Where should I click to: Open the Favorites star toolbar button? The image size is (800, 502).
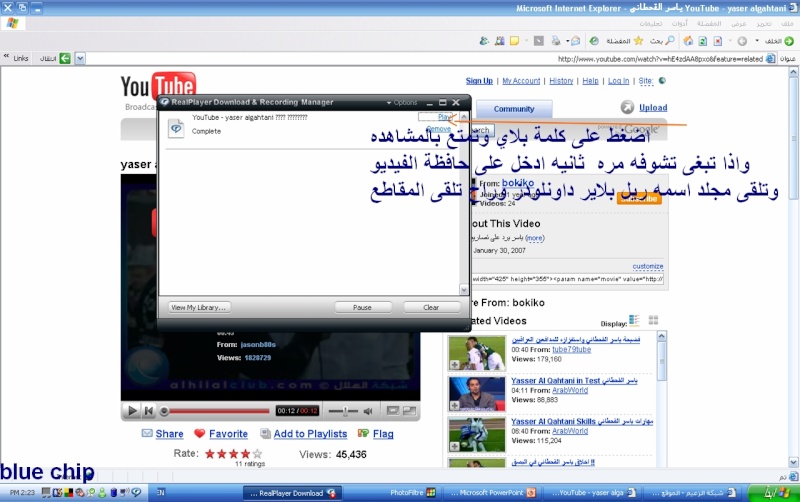[x=625, y=41]
